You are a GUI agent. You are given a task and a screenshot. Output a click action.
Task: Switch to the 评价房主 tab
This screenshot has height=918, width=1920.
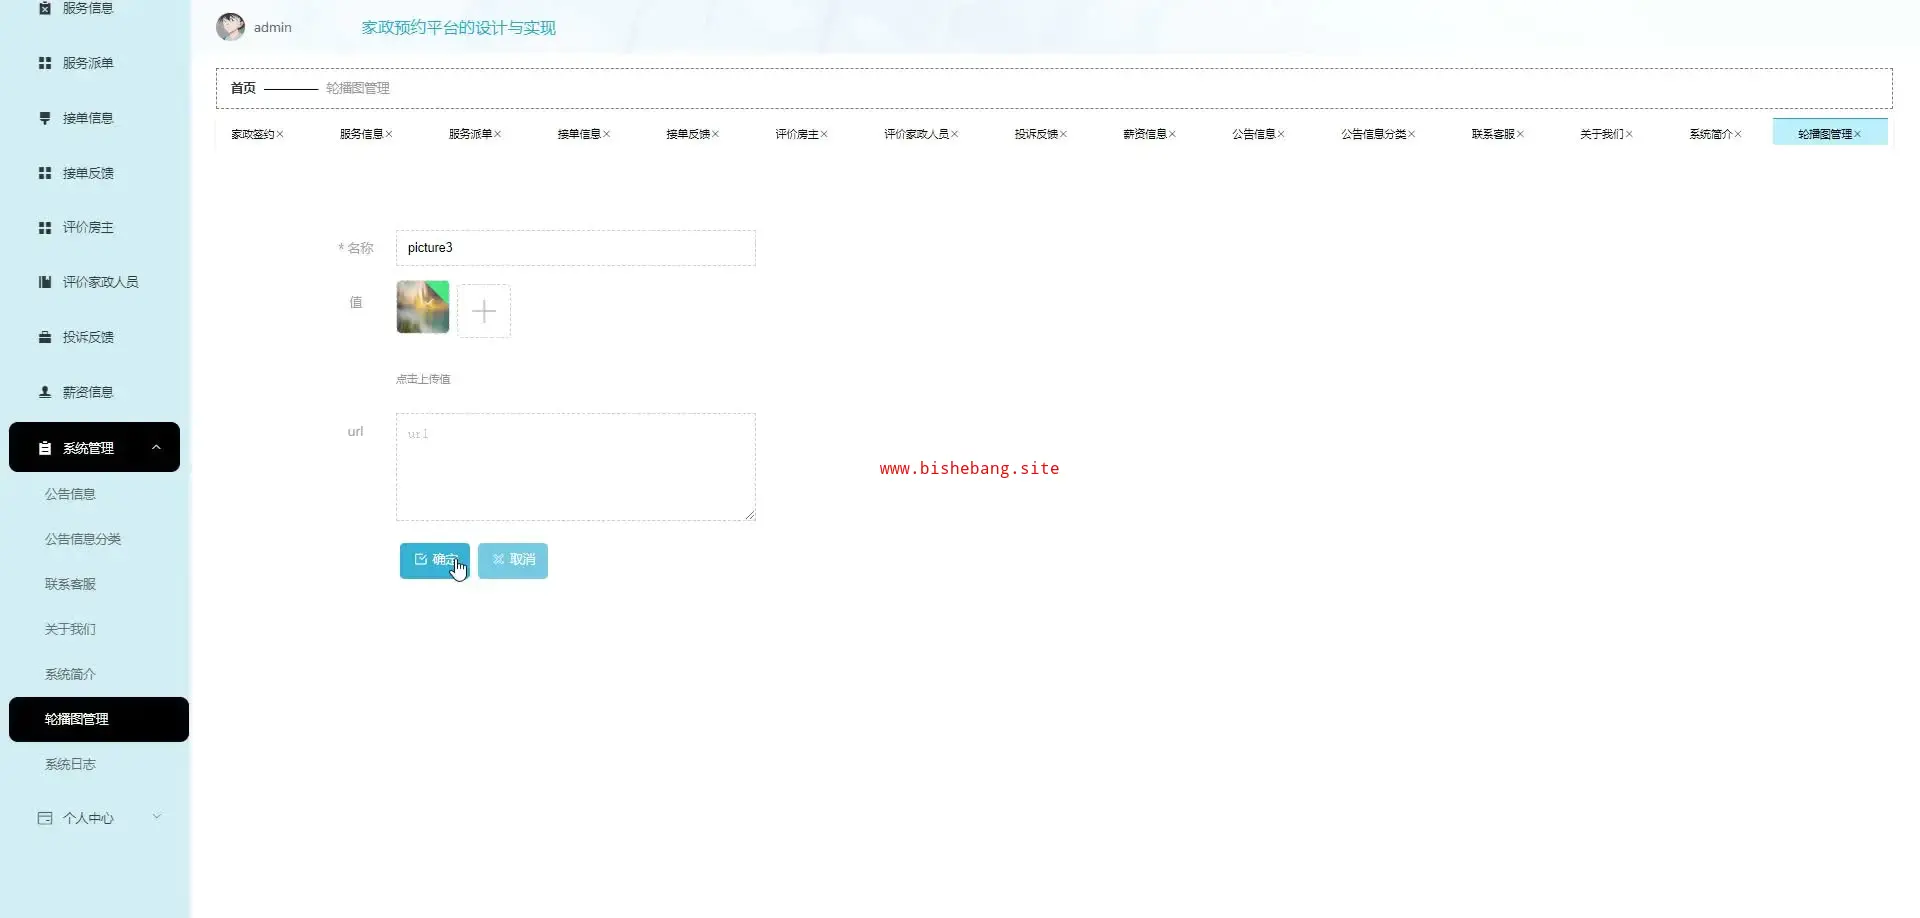(797, 134)
